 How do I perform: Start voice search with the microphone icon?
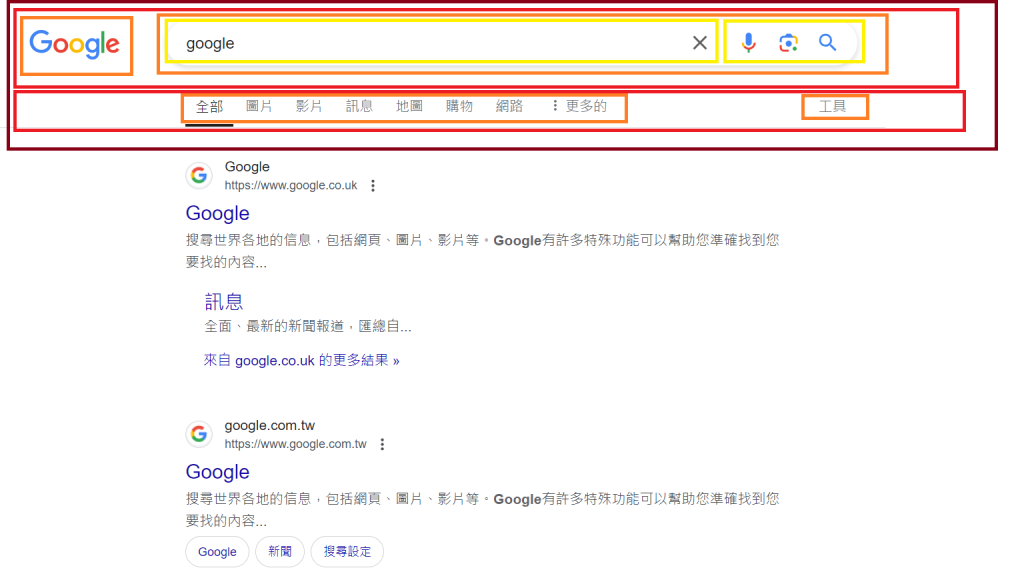pos(748,43)
